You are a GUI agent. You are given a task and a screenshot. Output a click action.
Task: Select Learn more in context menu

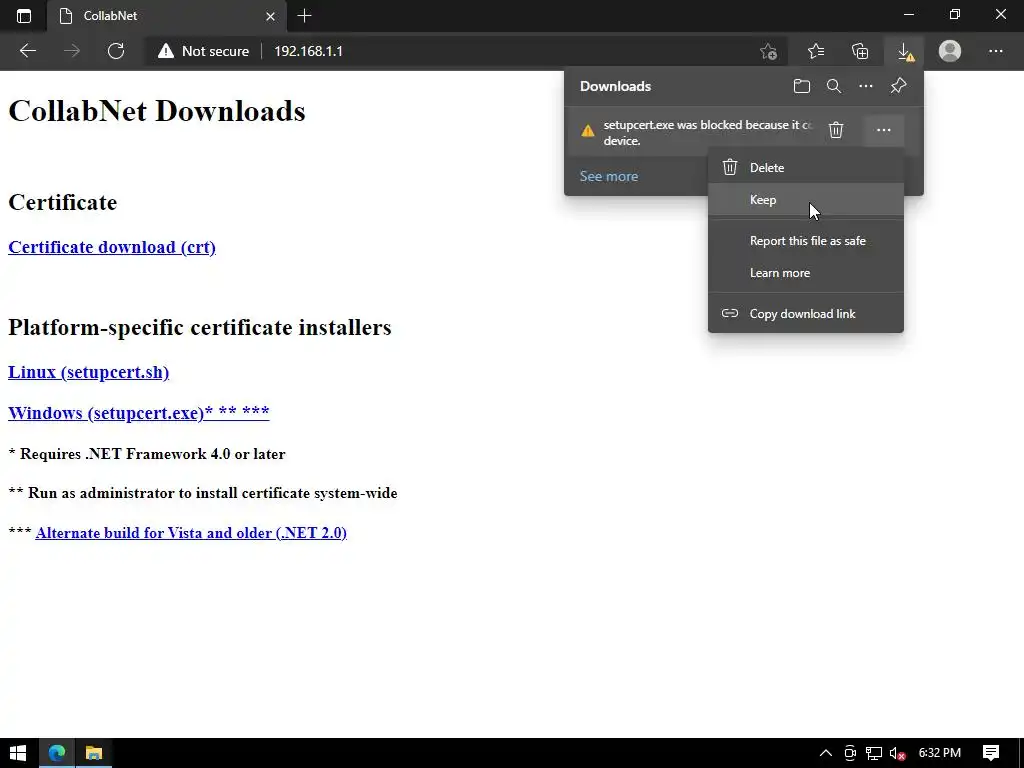(806, 273)
